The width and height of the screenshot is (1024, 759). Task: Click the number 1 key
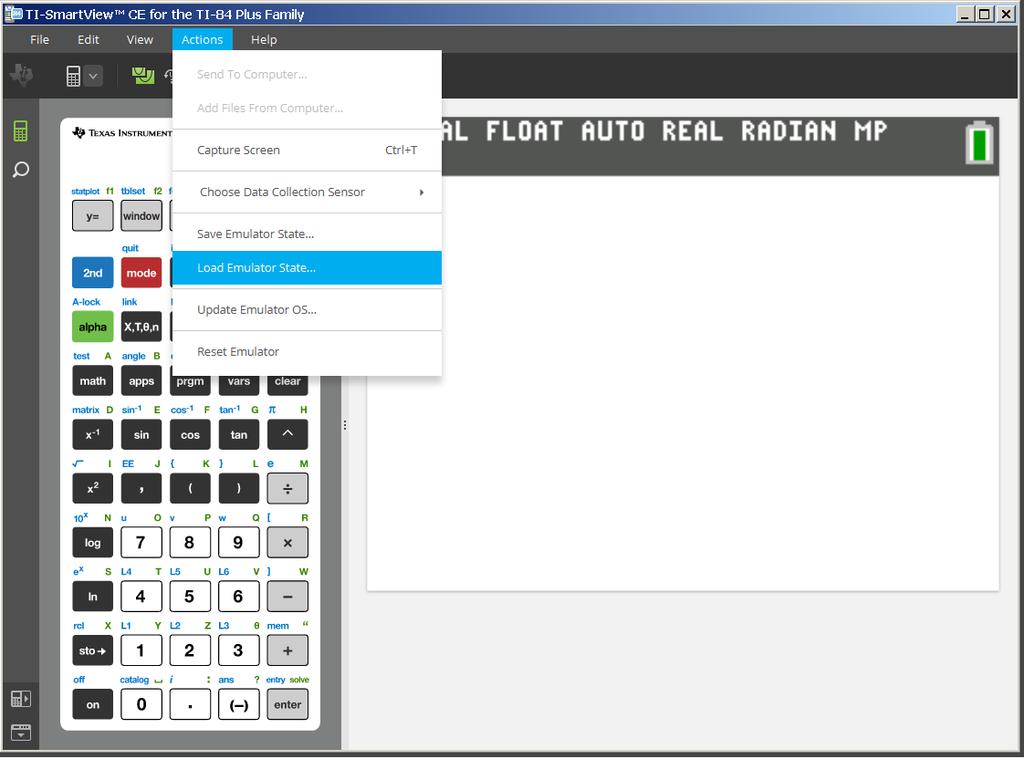141,651
